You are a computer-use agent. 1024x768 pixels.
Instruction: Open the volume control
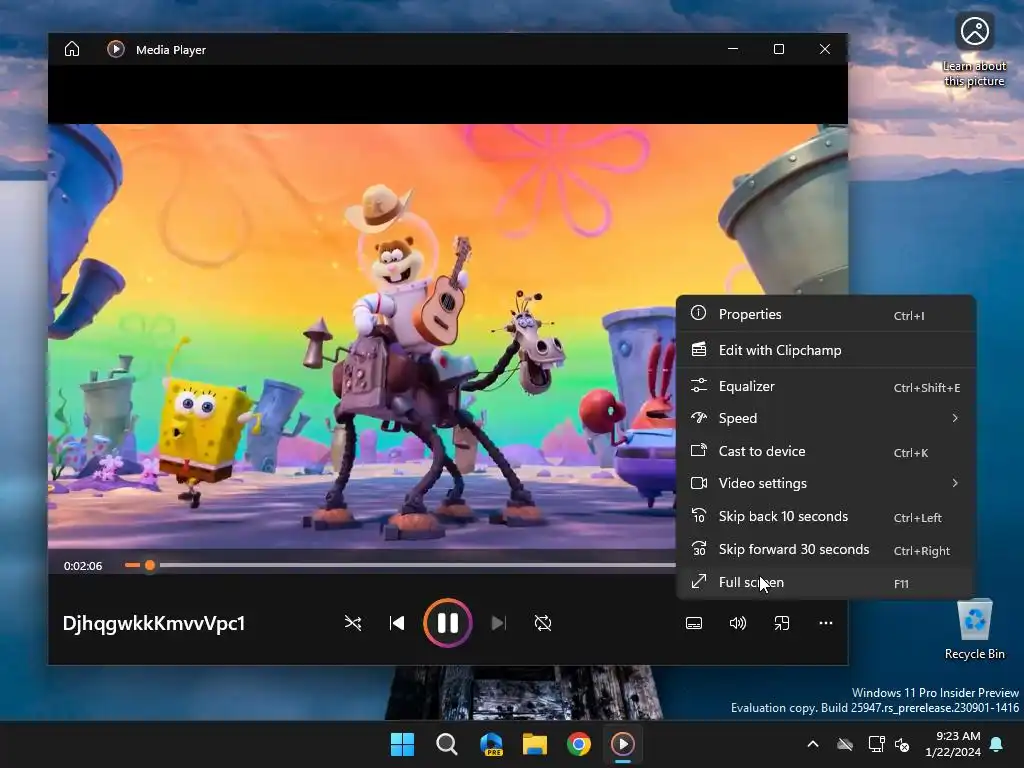(x=738, y=623)
